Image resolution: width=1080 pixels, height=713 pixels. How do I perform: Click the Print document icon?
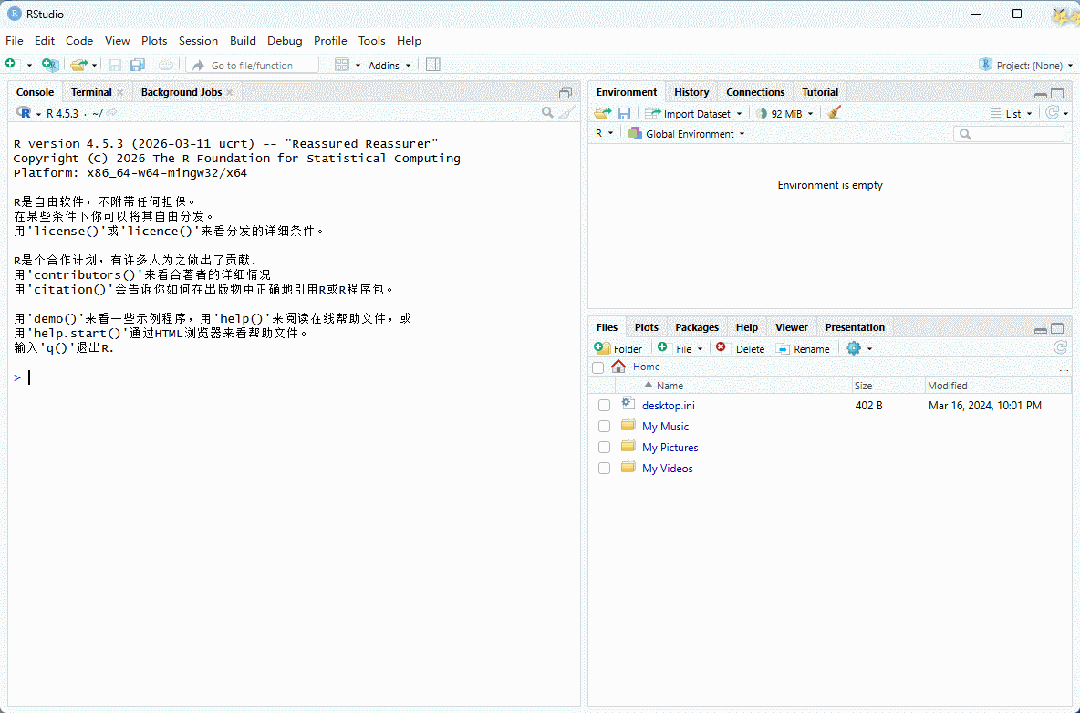166,65
